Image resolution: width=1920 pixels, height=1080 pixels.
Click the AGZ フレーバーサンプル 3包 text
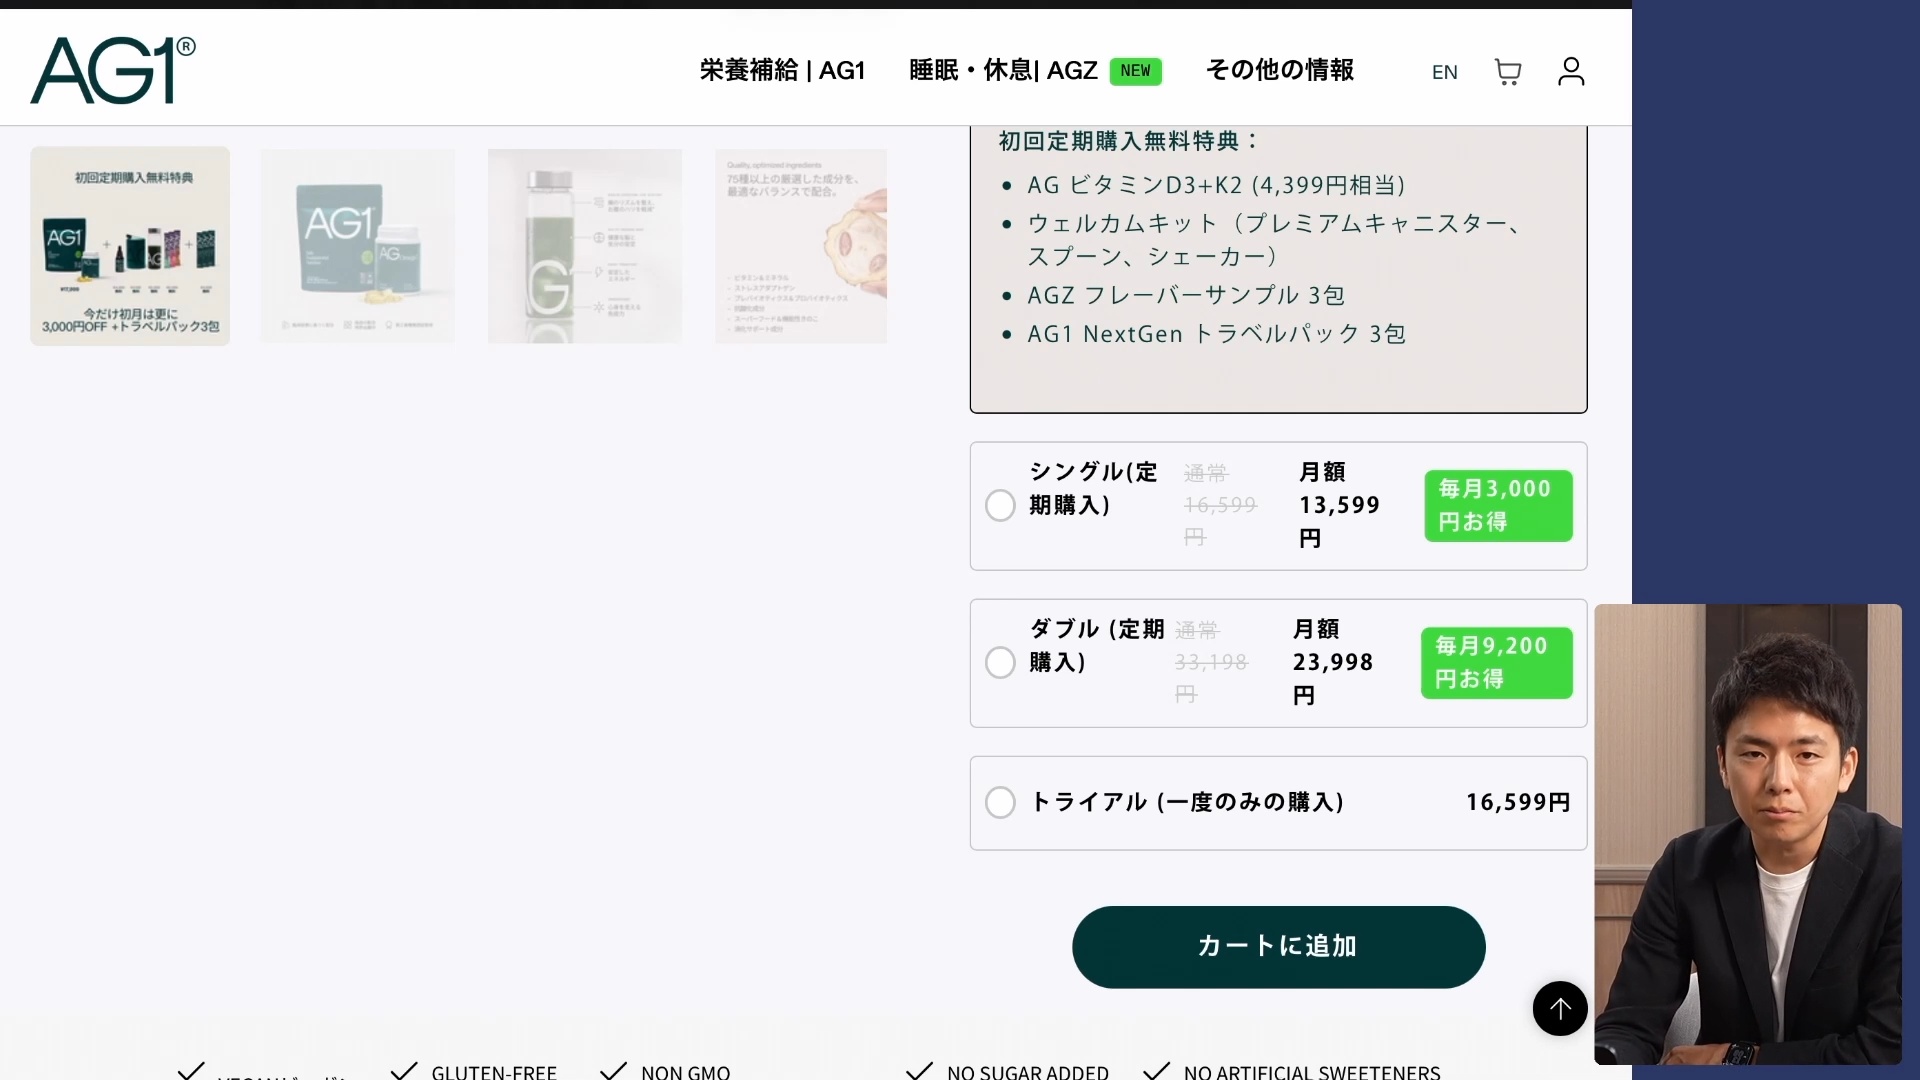[1186, 295]
